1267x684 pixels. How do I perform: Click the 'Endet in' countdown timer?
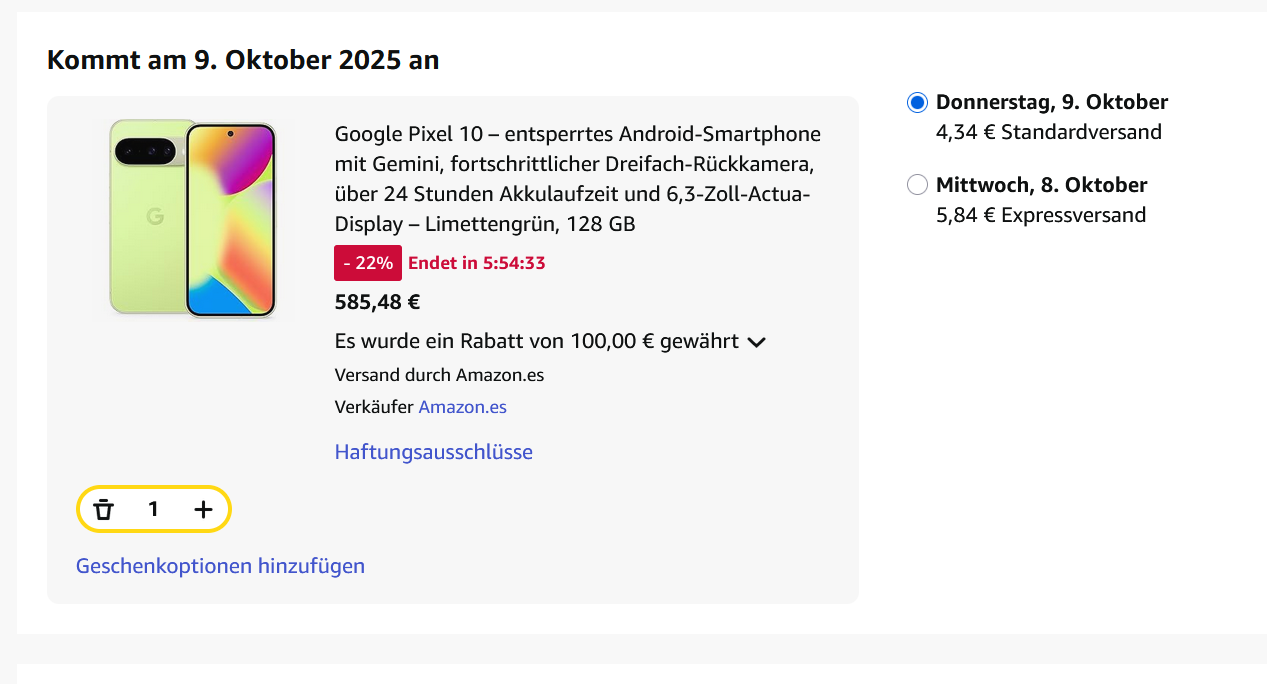pyautogui.click(x=476, y=263)
